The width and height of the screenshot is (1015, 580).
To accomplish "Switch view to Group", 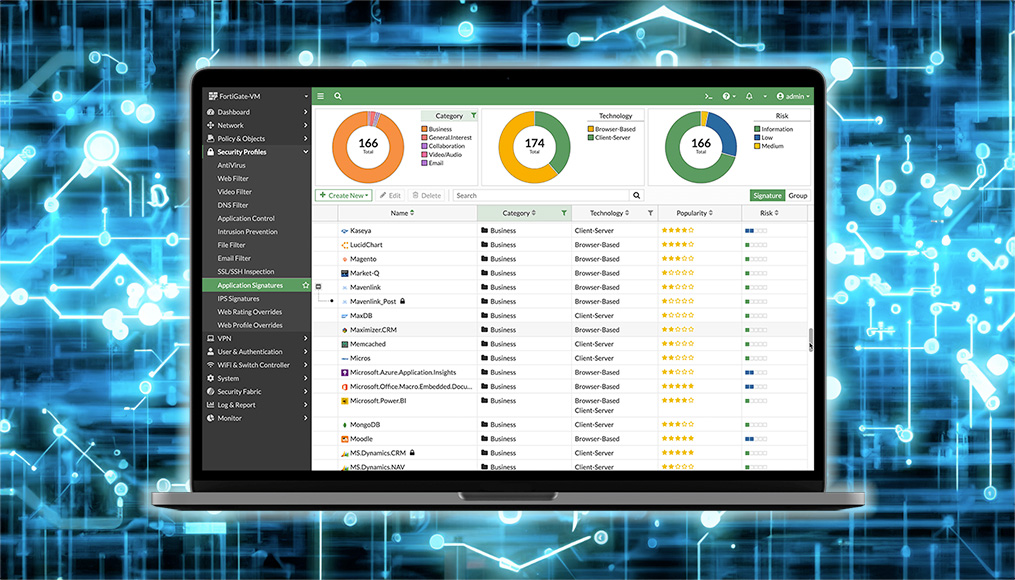I will 798,195.
